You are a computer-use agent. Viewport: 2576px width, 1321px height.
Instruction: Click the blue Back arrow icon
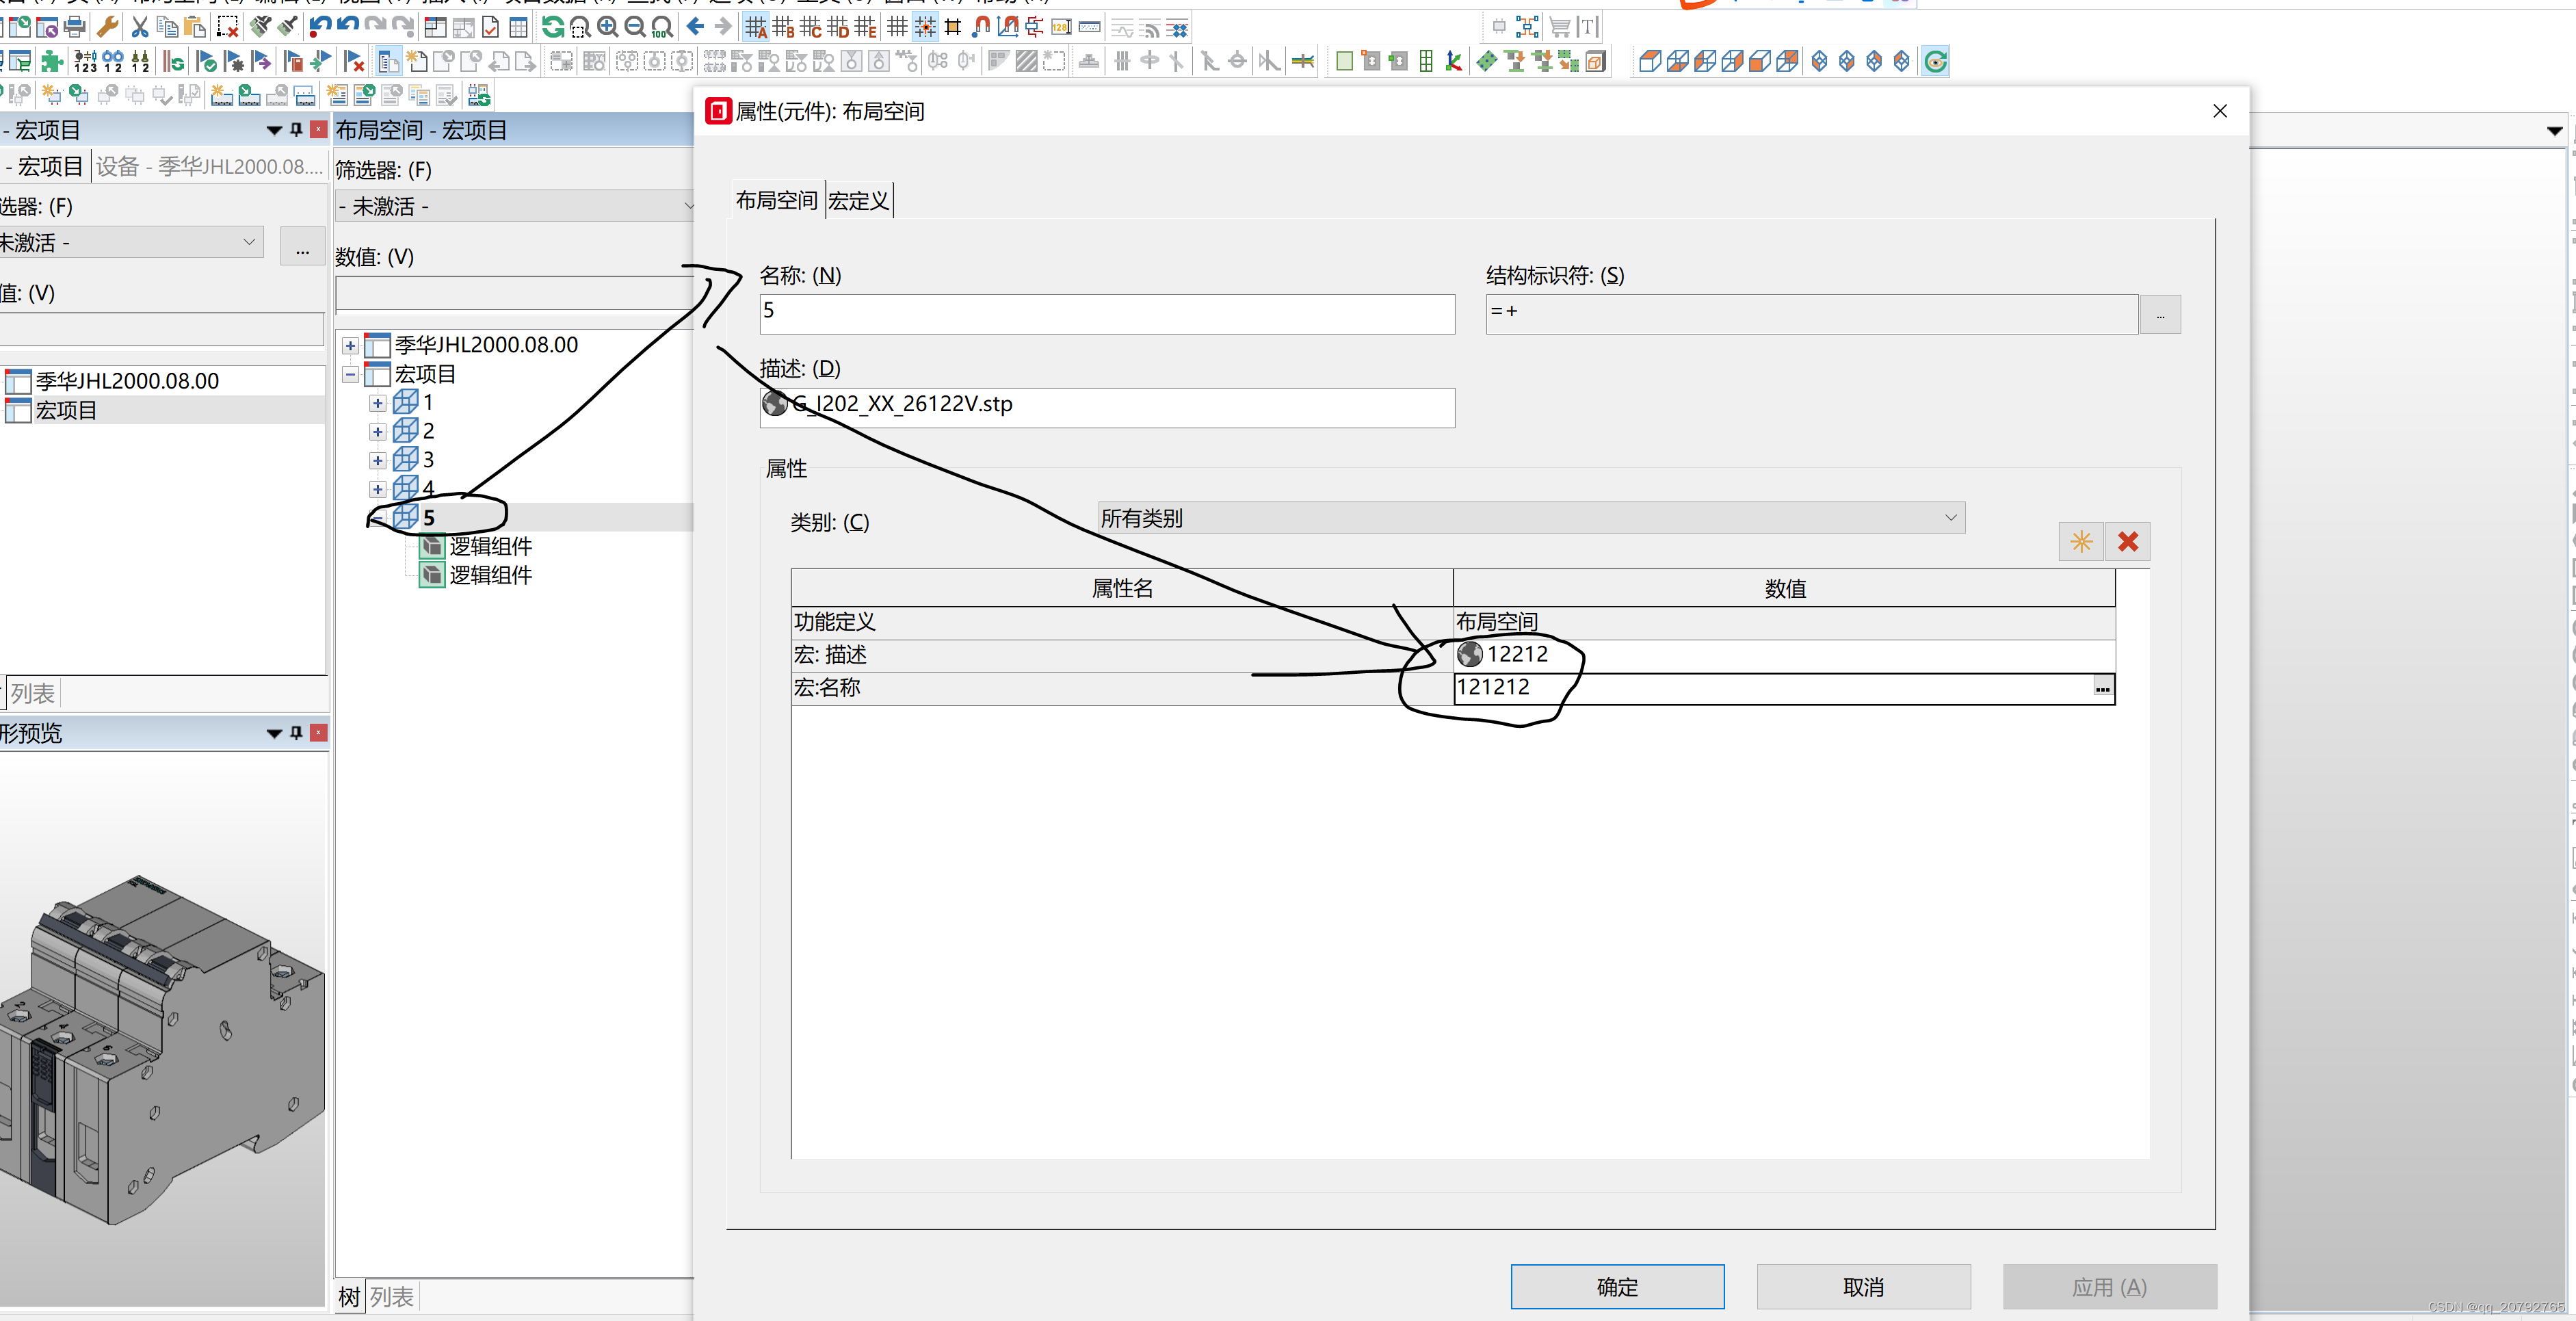(696, 27)
